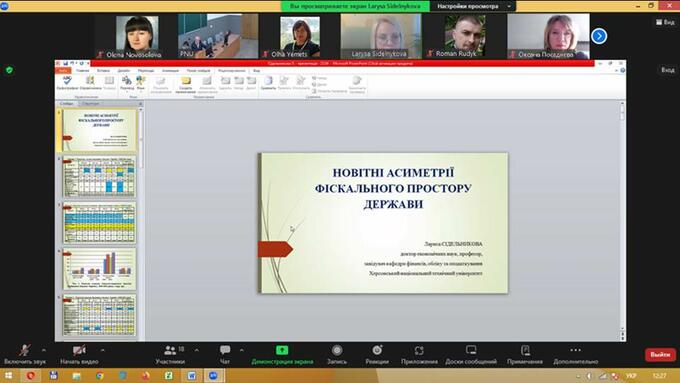Expand arrow next to Участники

pos(196,350)
